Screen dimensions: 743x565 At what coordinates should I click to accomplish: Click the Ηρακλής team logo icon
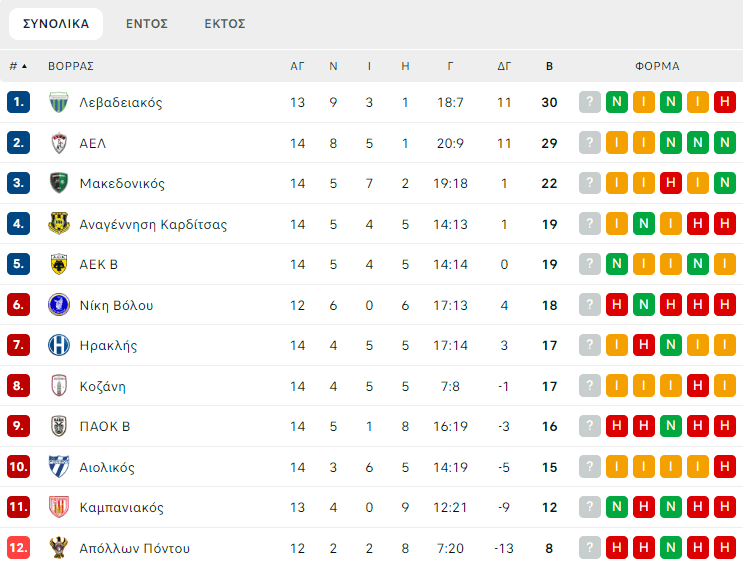pos(59,345)
